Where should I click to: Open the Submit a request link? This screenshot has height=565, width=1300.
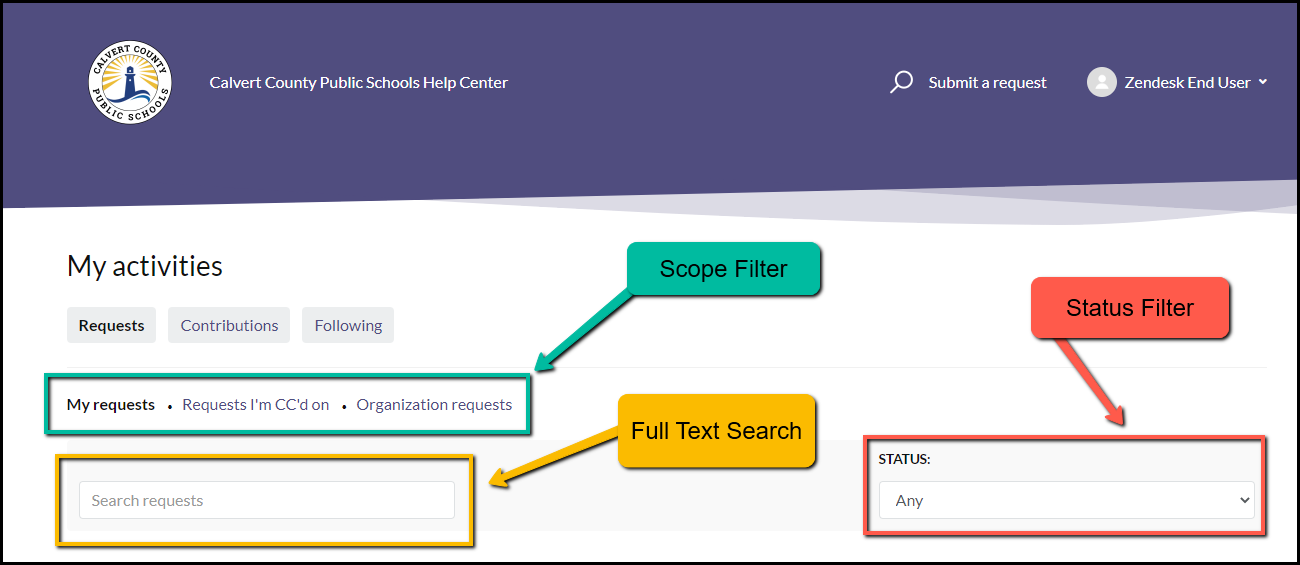tap(987, 83)
